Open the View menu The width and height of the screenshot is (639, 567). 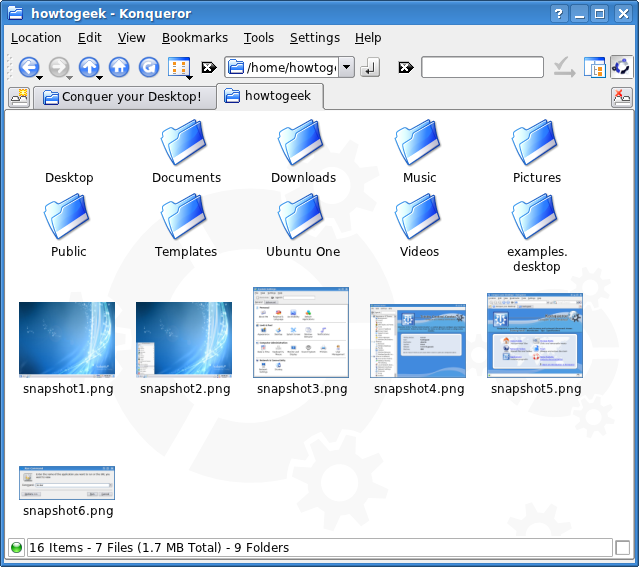pos(131,38)
